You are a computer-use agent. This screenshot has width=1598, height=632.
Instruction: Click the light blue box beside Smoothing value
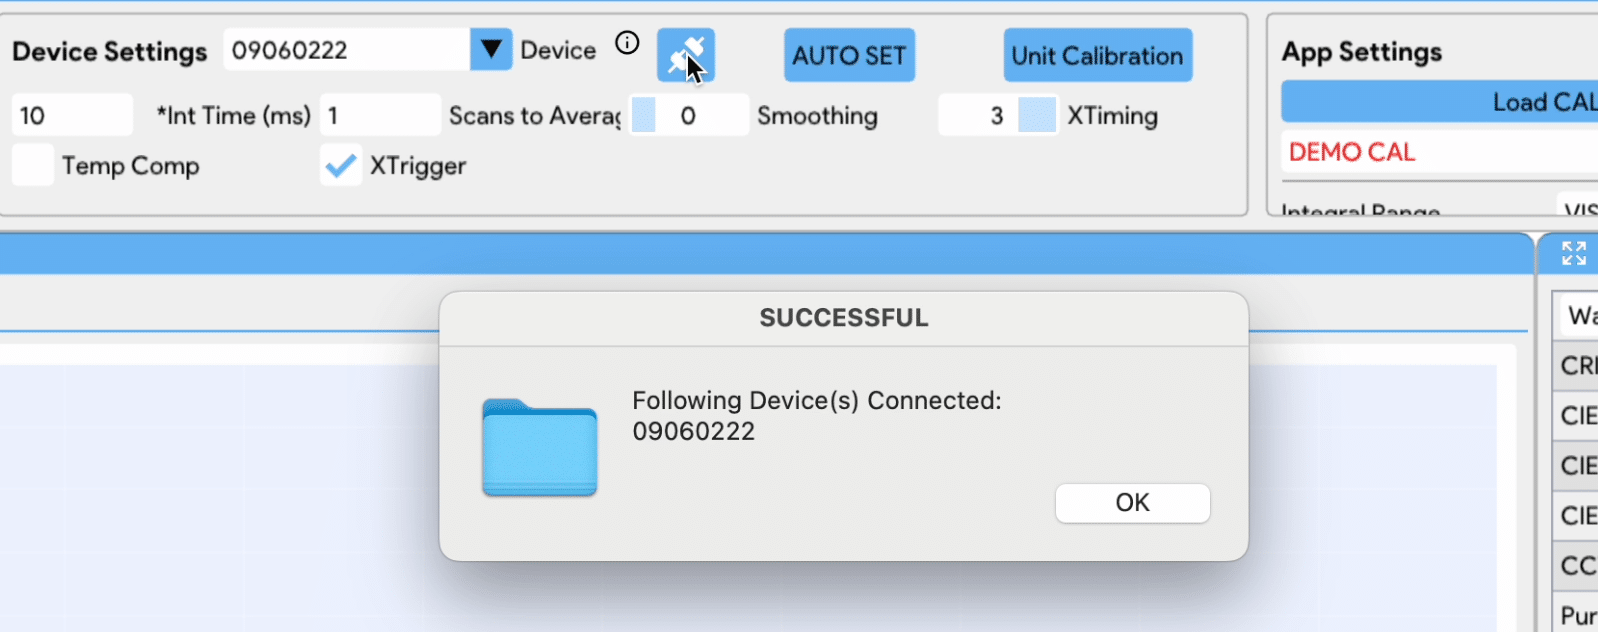click(x=644, y=115)
